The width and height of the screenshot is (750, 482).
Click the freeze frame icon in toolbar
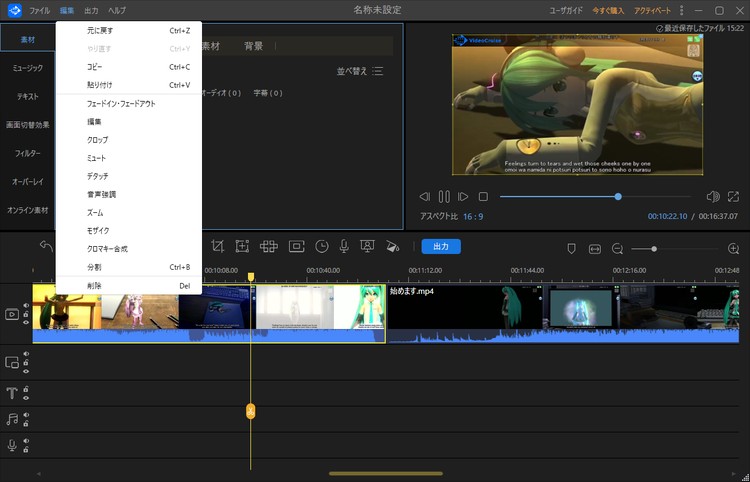pos(297,246)
